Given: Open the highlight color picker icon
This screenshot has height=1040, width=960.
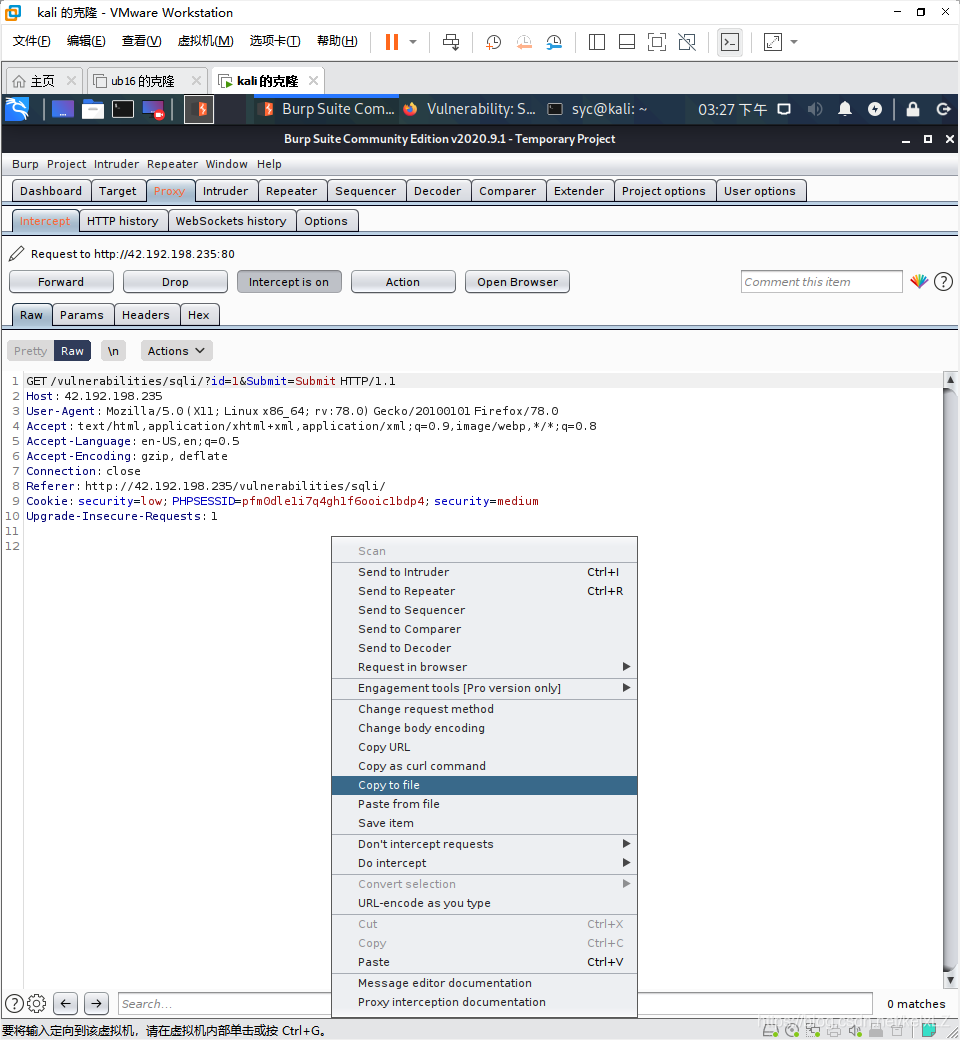Looking at the screenshot, I should click(x=919, y=282).
